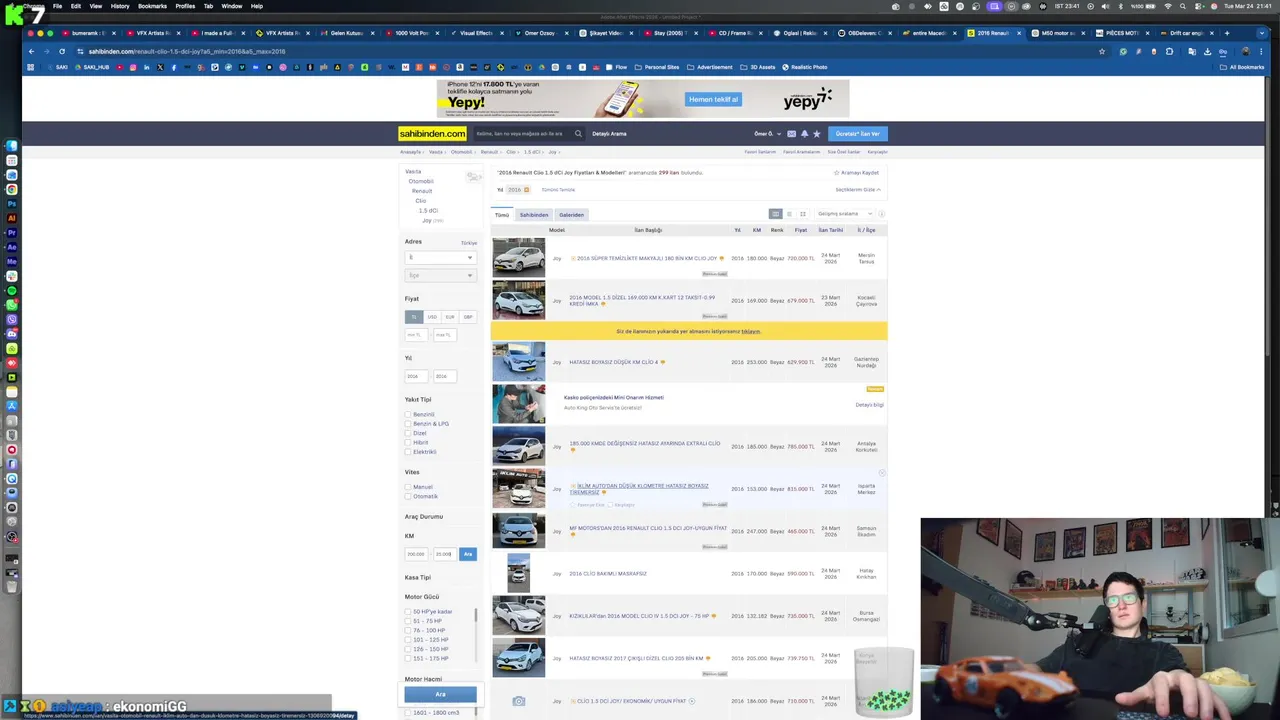Screen dimensions: 1280x720
Task: Remove the 2016 year filter tag
Action: click(x=526, y=189)
